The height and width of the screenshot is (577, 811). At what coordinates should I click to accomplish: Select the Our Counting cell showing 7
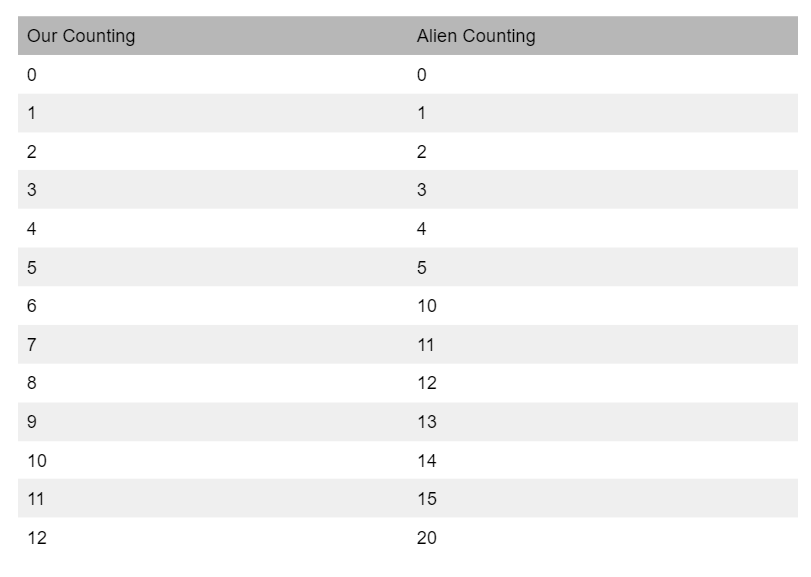(32, 345)
